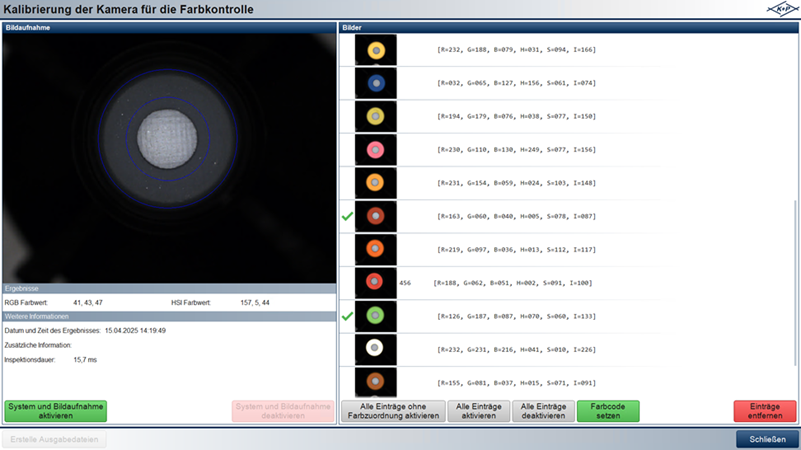801x450 pixels.
Task: Select the brown sample thumbnail R=155 G=081
Action: tap(375, 382)
